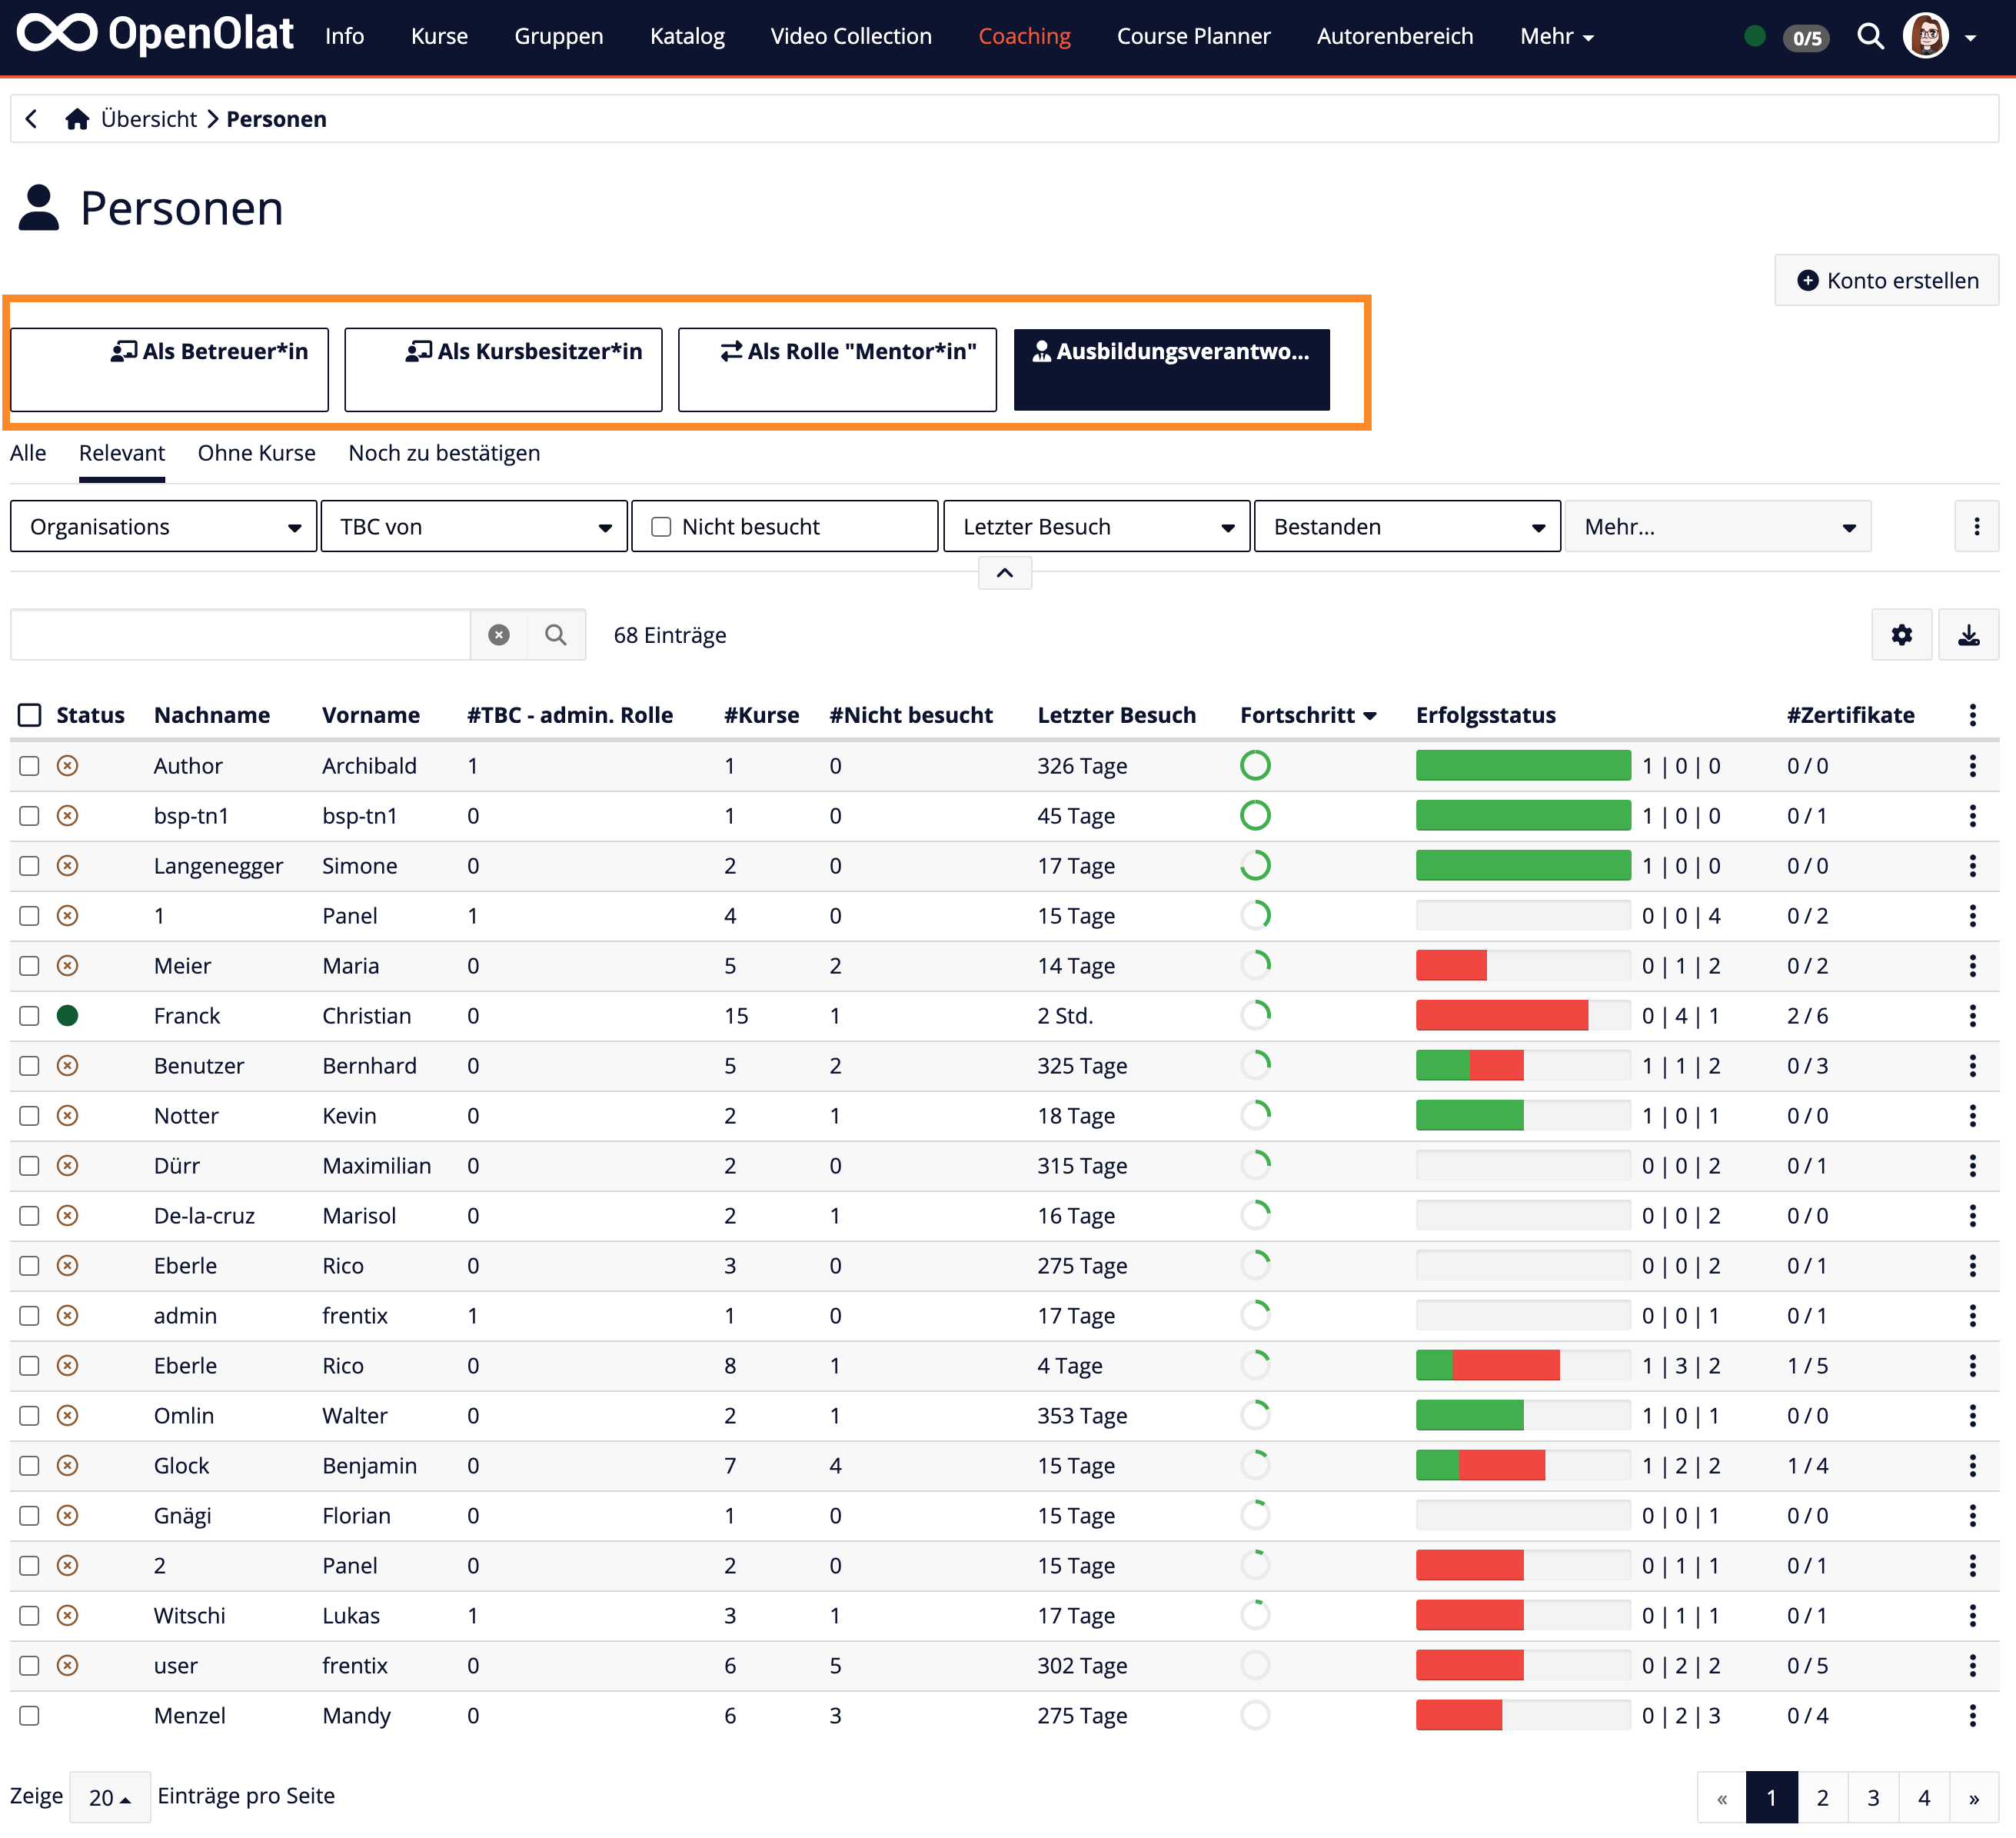Viewport: 2016px width, 1838px height.
Task: Open the row actions menu for Meier Maria
Action: point(1972,965)
